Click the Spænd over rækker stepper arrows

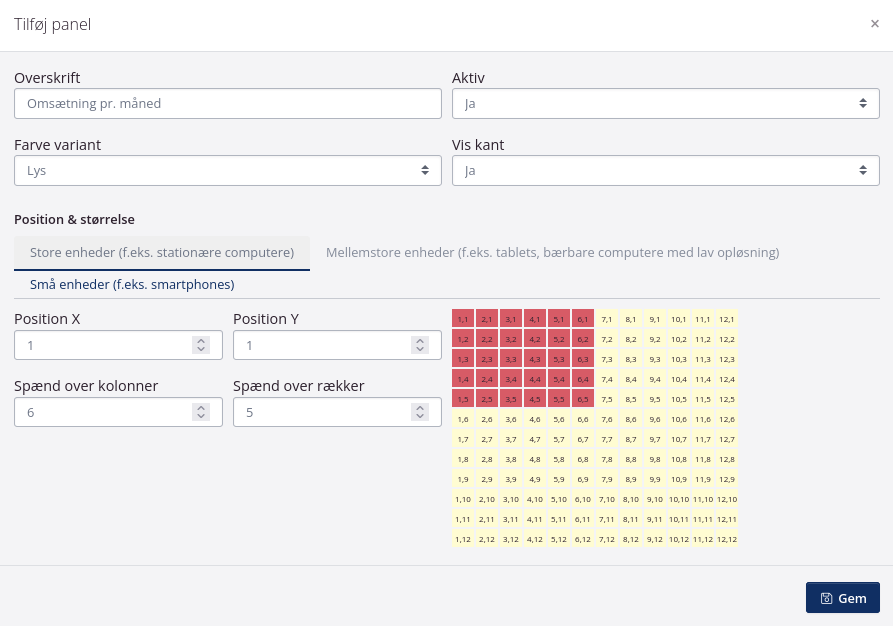(x=420, y=412)
